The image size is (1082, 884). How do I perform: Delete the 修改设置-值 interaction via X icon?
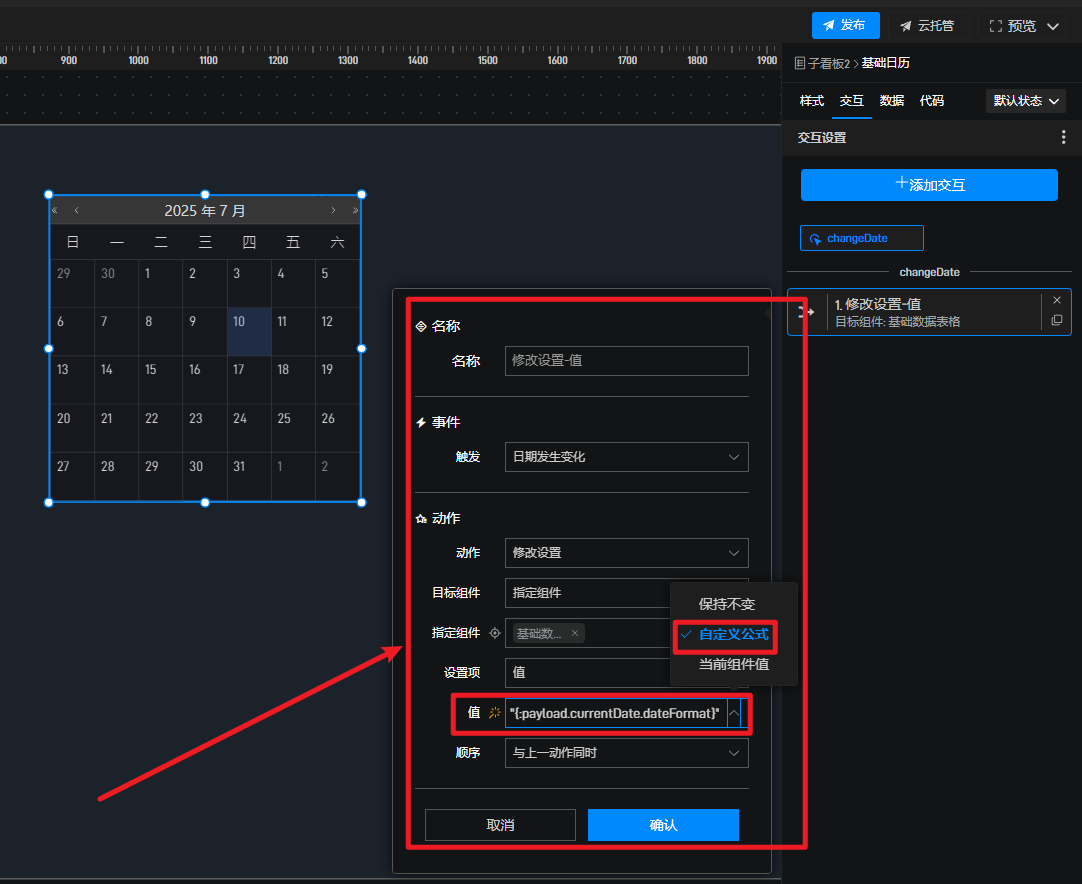click(1057, 300)
